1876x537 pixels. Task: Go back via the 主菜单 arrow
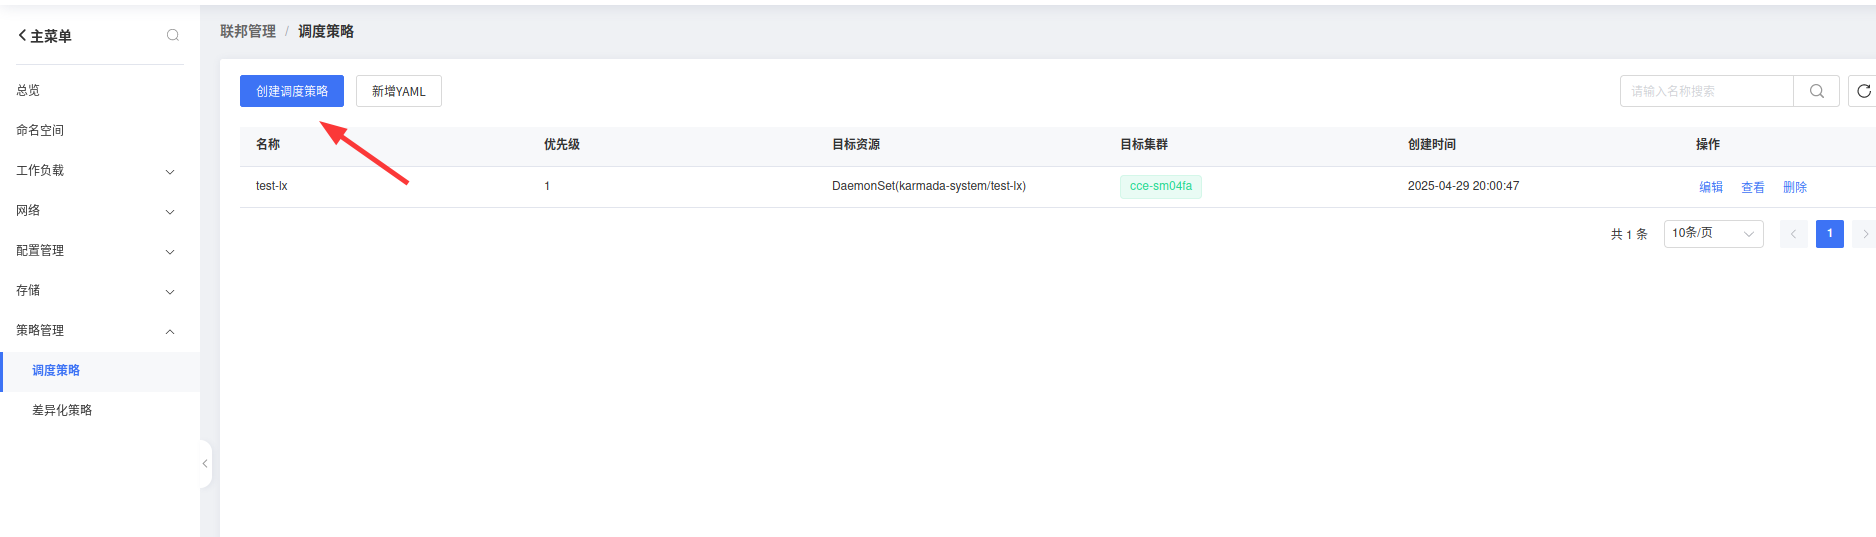point(22,35)
